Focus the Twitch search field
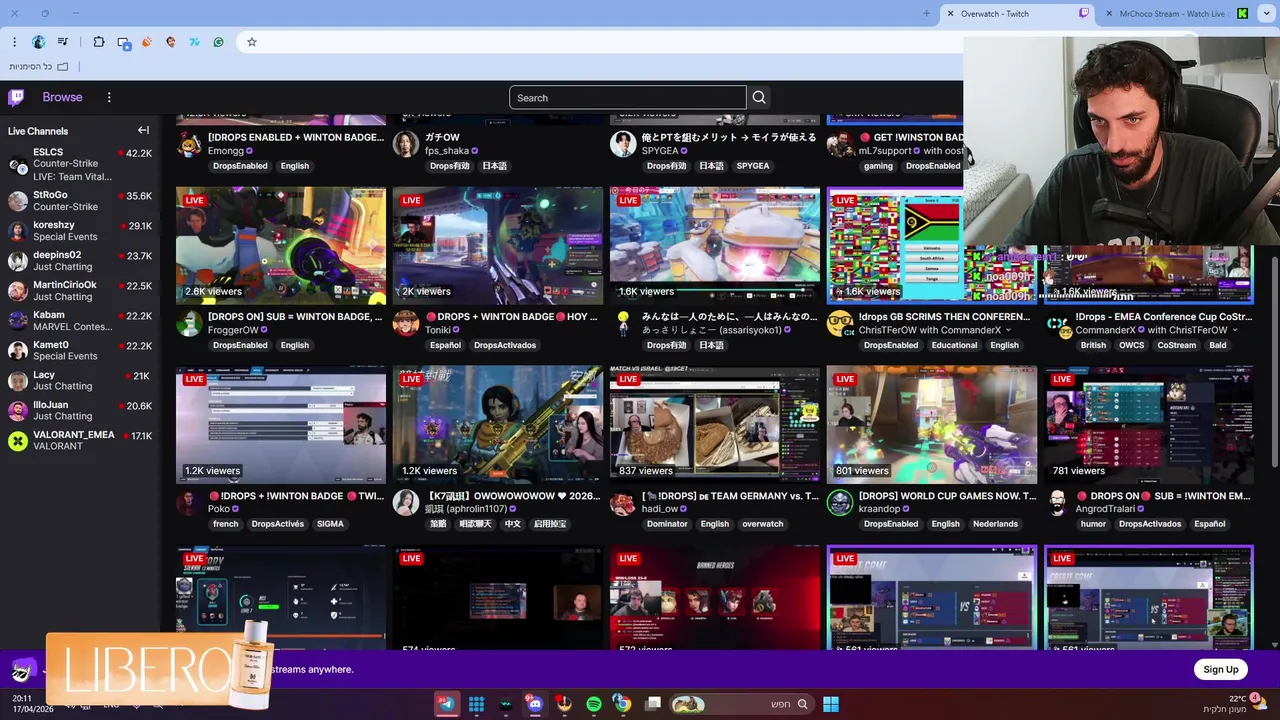 tap(627, 97)
